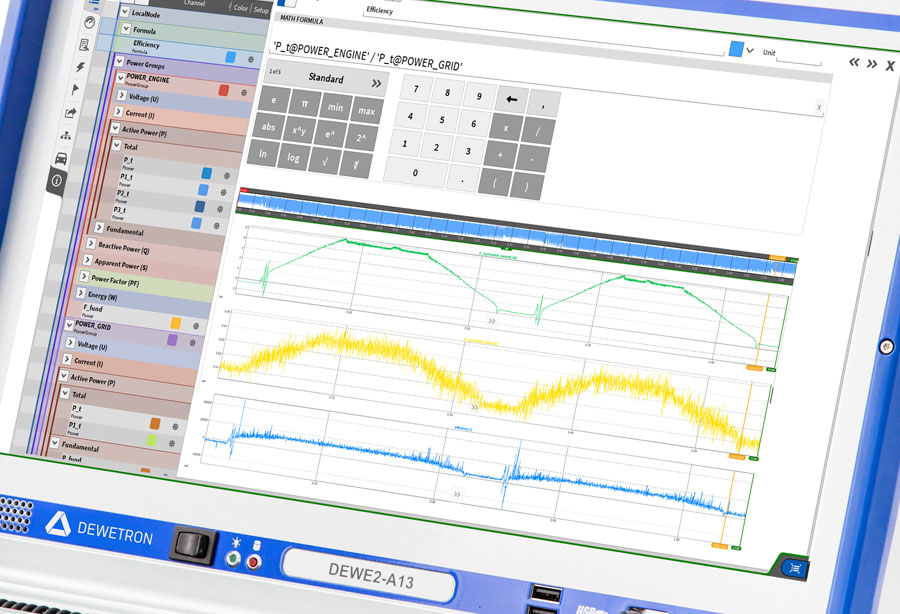Open gear for P2_t channel

(x=220, y=209)
